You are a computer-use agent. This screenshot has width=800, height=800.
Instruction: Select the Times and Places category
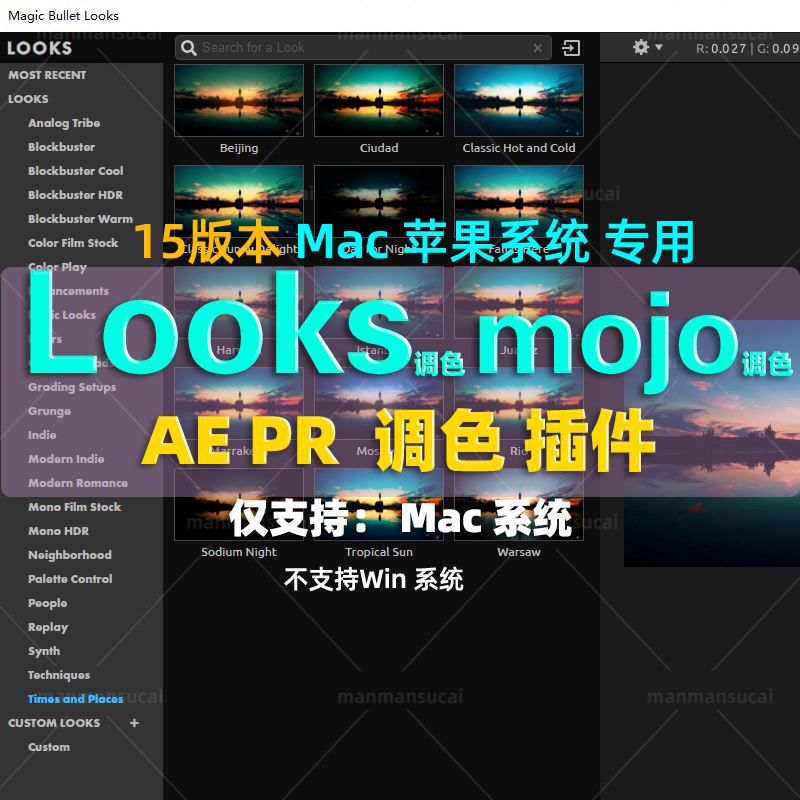tap(75, 699)
